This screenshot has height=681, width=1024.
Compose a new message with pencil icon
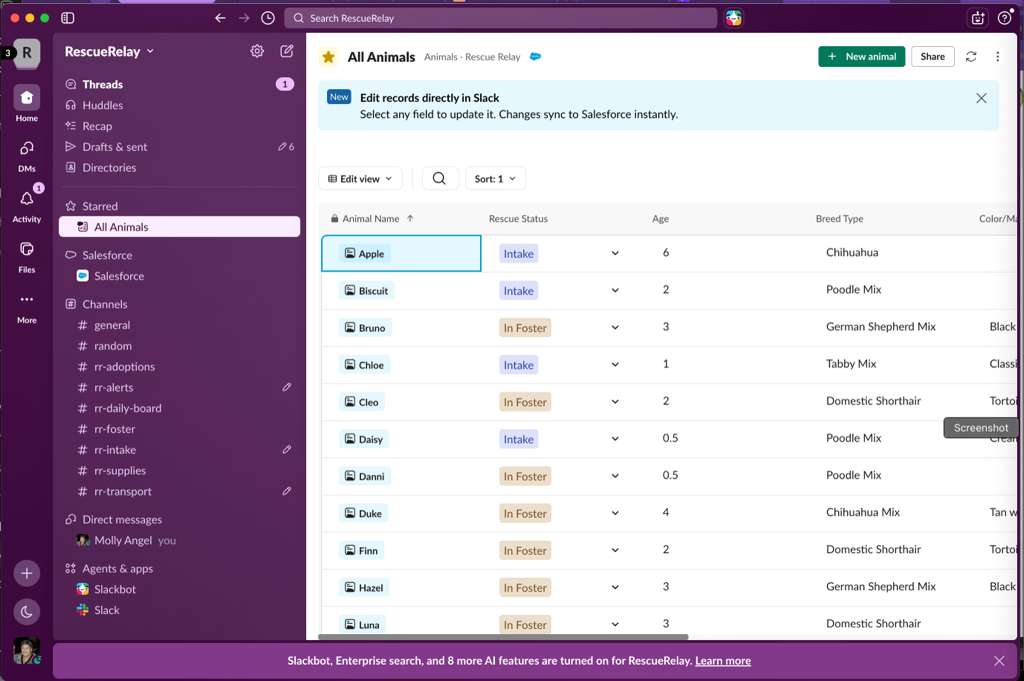click(287, 51)
